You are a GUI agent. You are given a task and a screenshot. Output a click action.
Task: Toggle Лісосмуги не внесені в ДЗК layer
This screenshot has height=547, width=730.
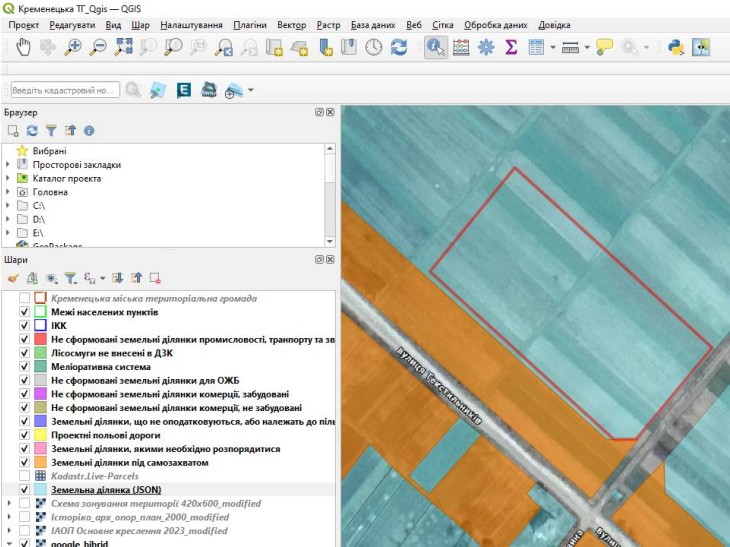24,353
